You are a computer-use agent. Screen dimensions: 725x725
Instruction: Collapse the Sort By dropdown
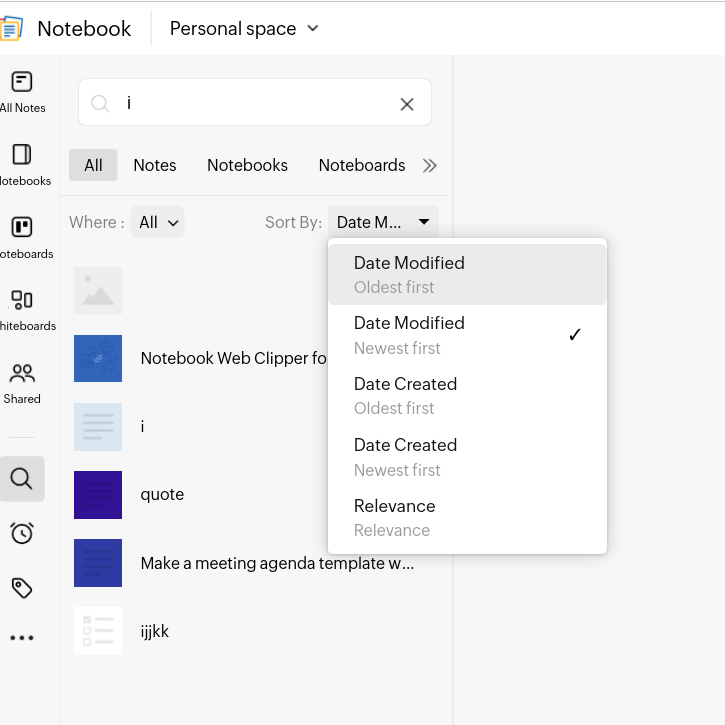(x=383, y=222)
